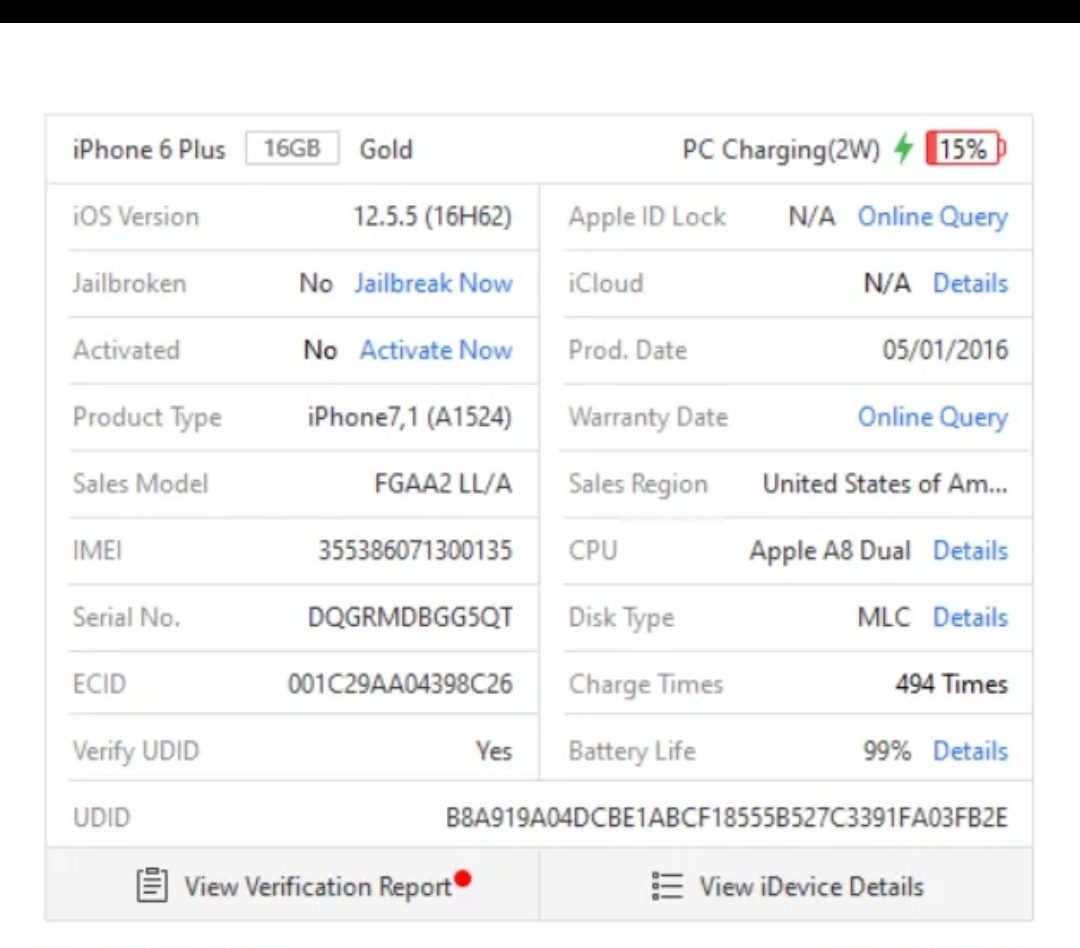Open View Verification Report

coord(293,885)
